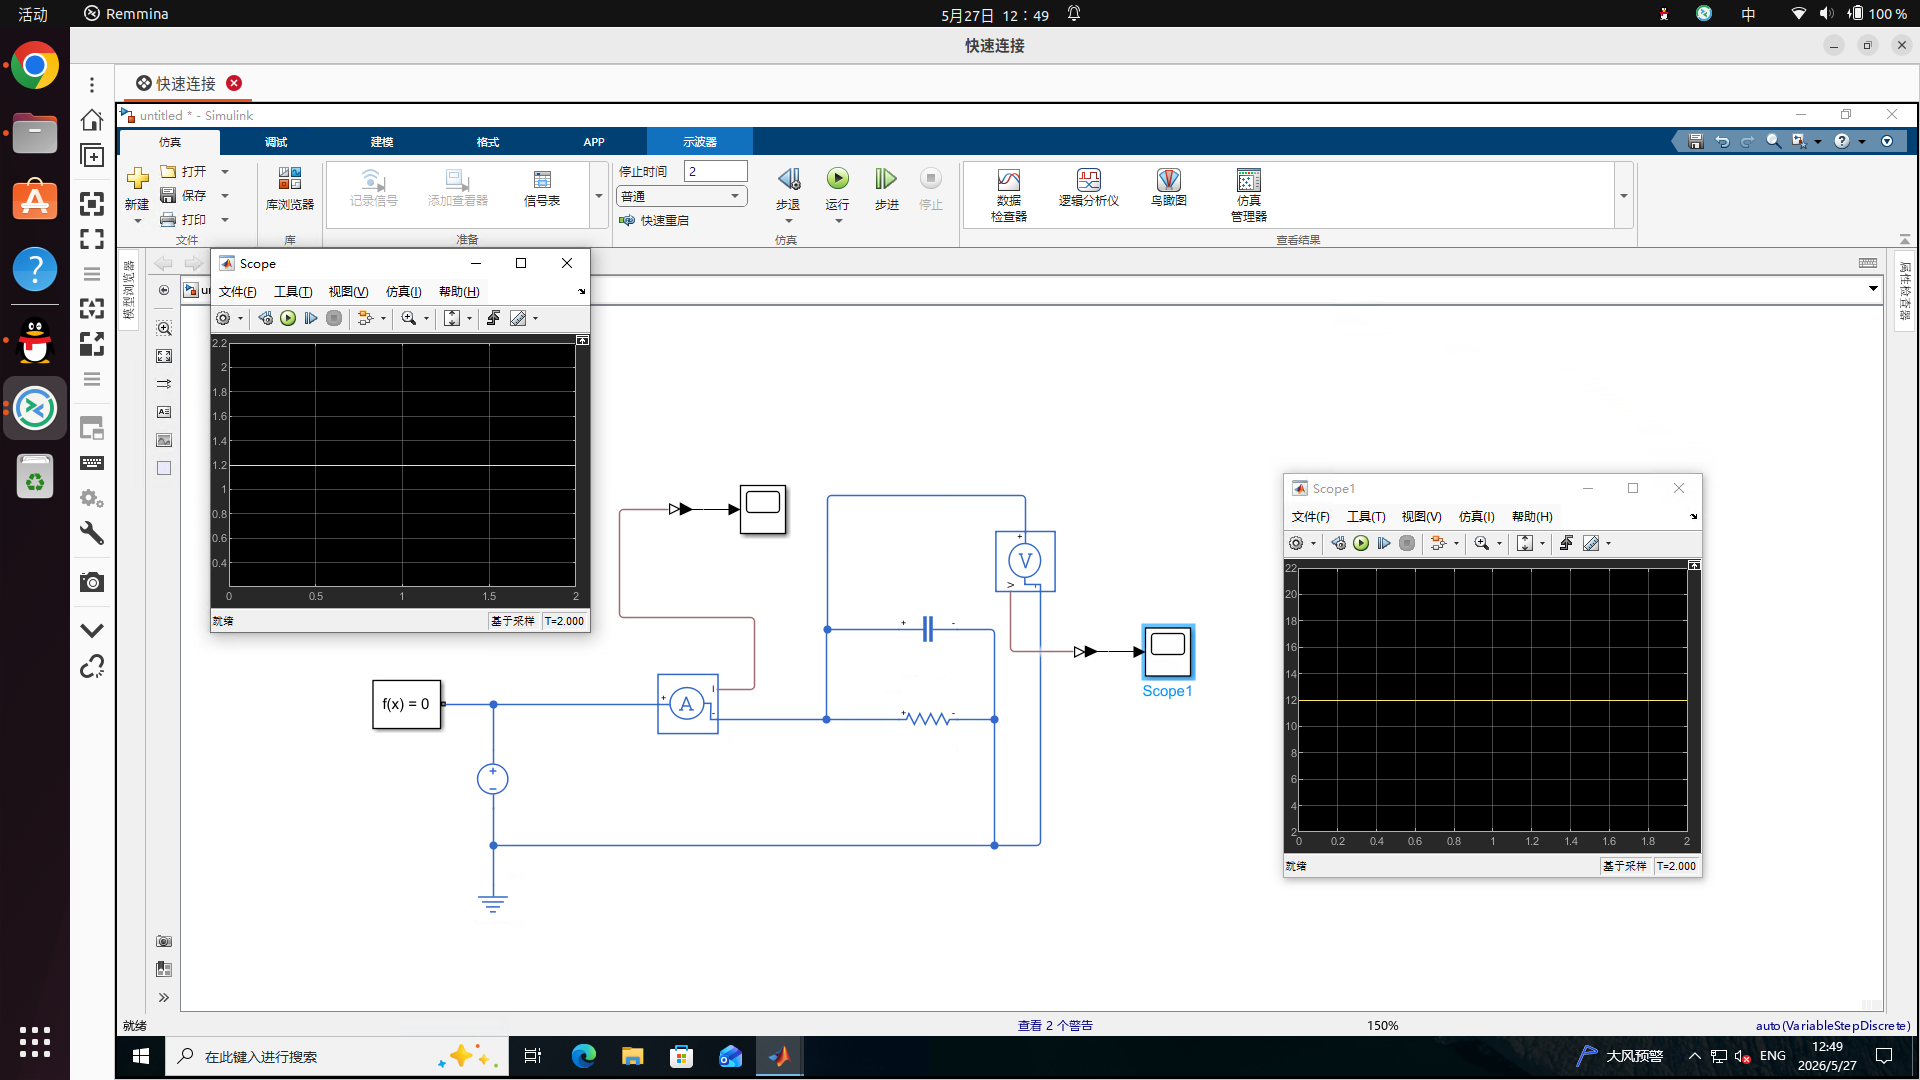This screenshot has width=1920, height=1080.
Task: Open the Tools (工具) menu in Scope window
Action: tap(292, 292)
